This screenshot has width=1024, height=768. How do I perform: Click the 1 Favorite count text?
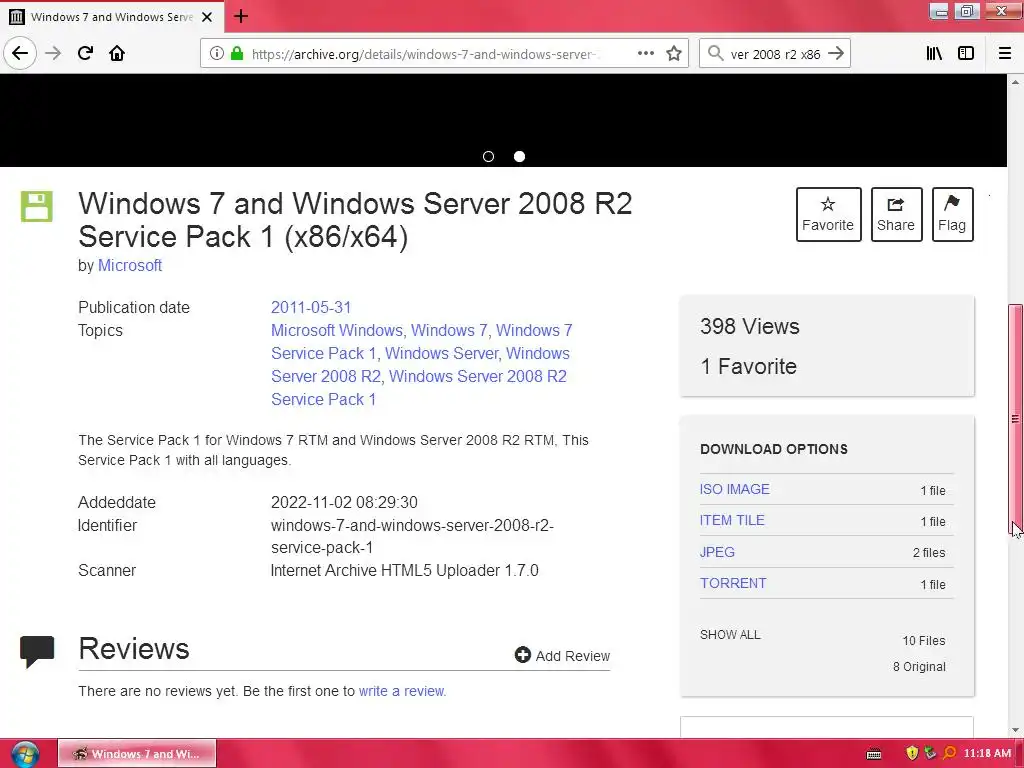point(748,366)
